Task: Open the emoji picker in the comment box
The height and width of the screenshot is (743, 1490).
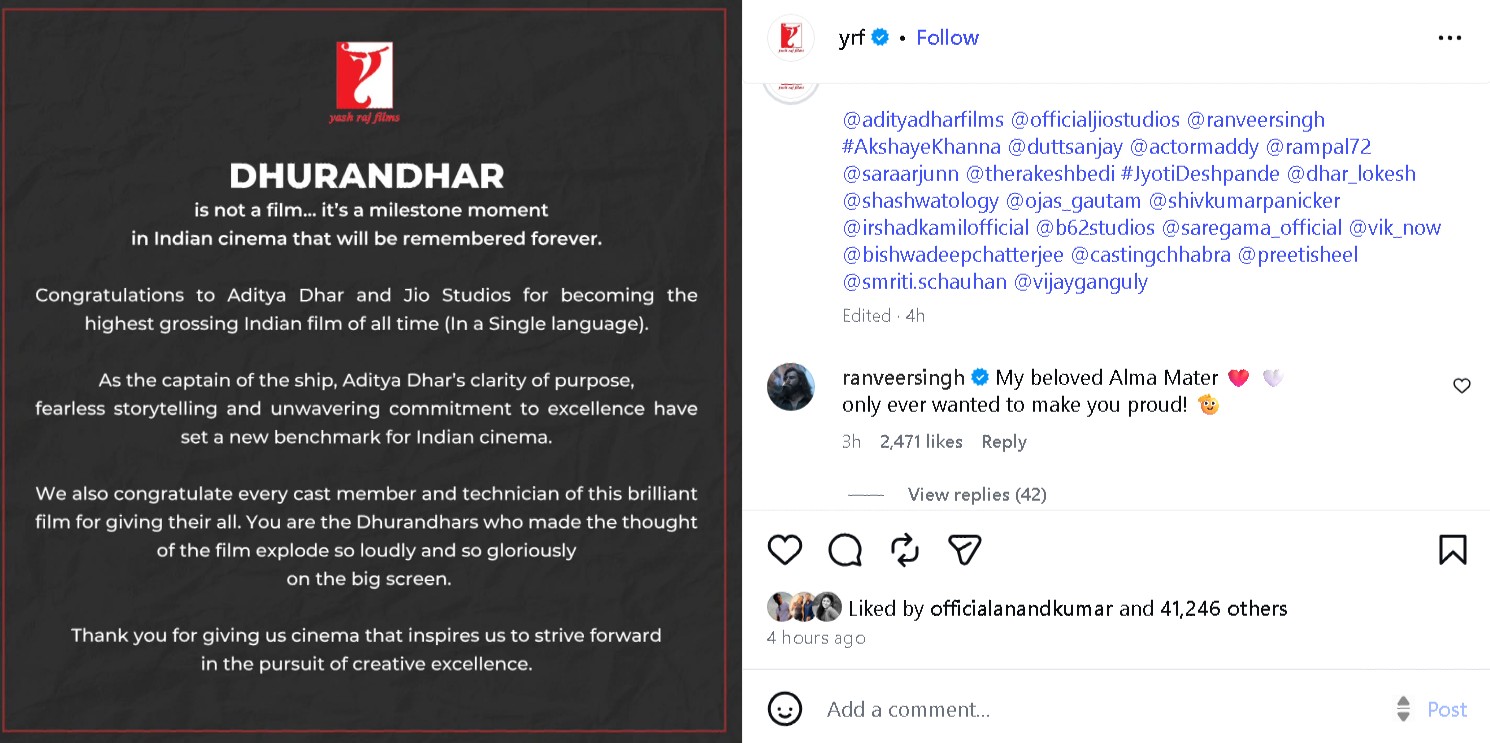Action: pos(785,709)
